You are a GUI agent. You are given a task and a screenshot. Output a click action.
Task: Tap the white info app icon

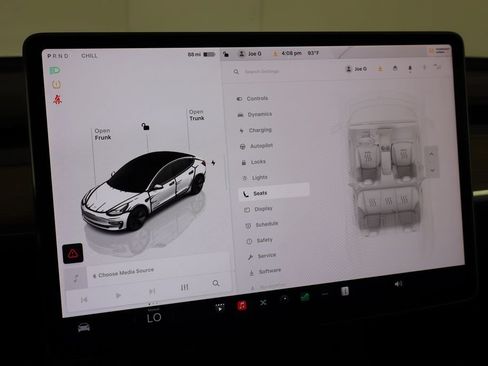tap(345, 291)
